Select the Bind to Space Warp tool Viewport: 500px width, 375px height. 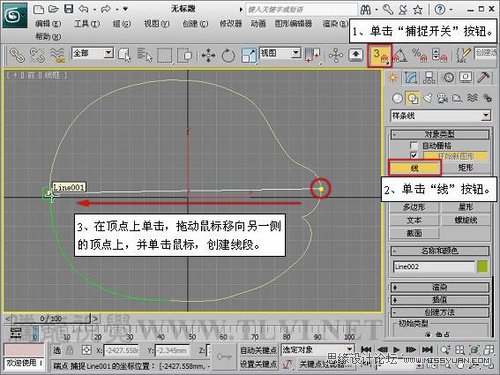click(x=57, y=55)
